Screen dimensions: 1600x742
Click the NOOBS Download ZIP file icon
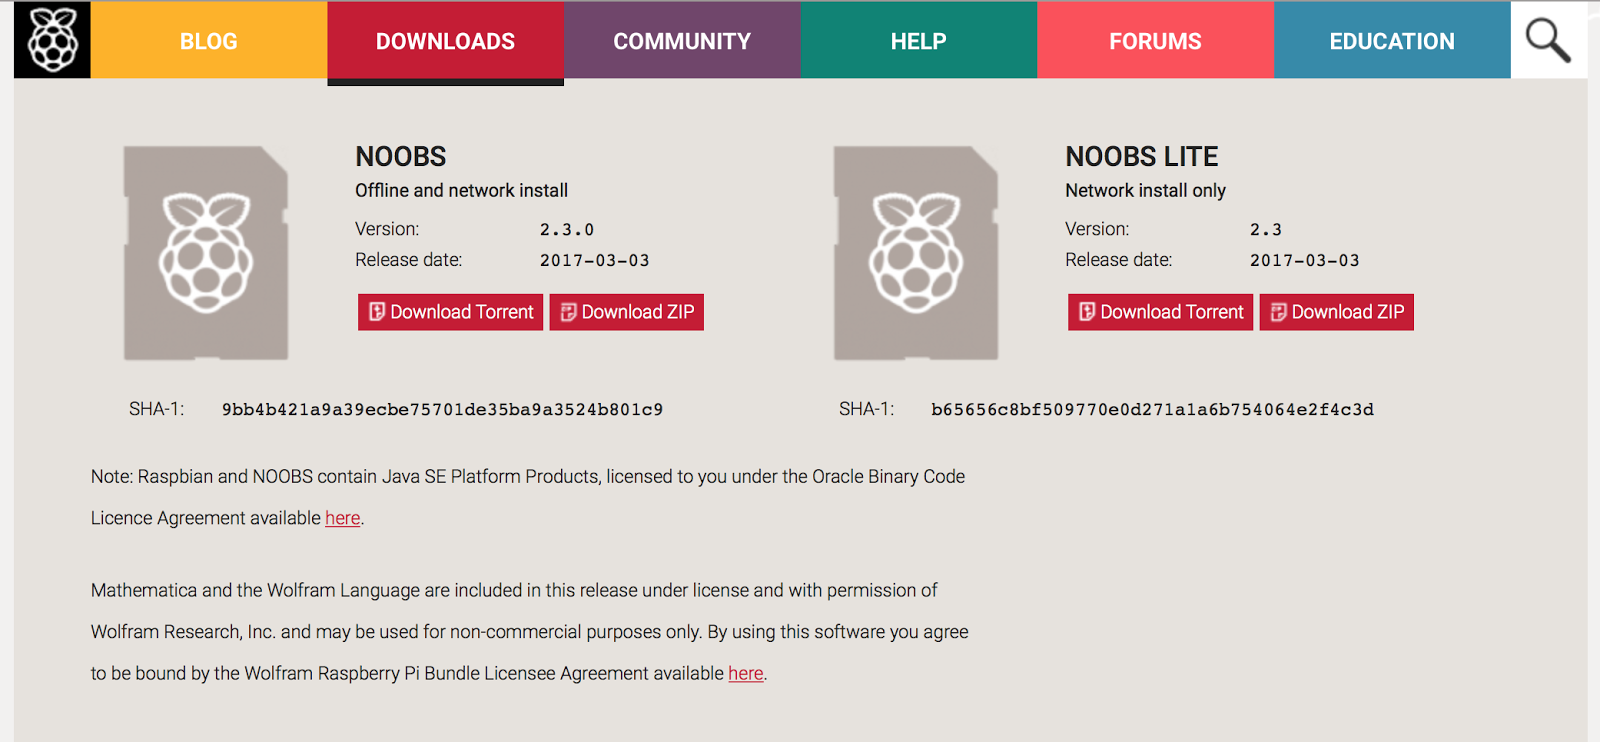tap(568, 312)
